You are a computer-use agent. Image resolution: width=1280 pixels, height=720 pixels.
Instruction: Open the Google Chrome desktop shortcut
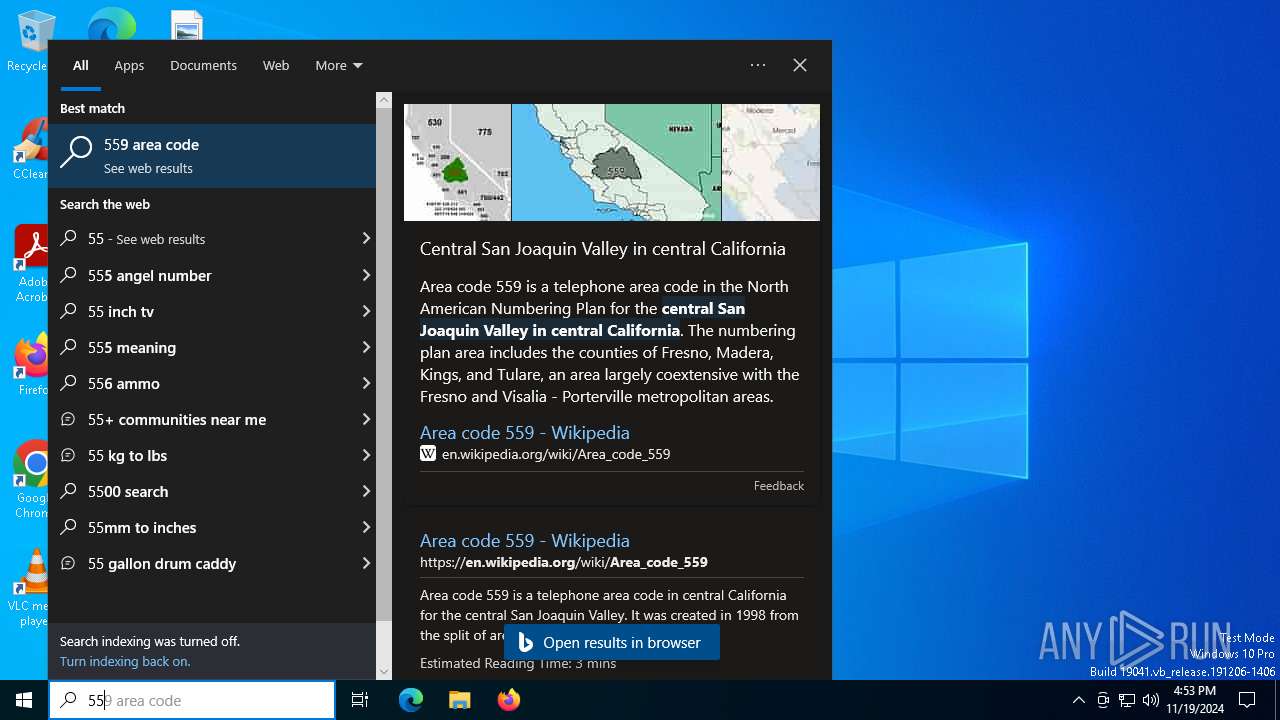pos(32,478)
